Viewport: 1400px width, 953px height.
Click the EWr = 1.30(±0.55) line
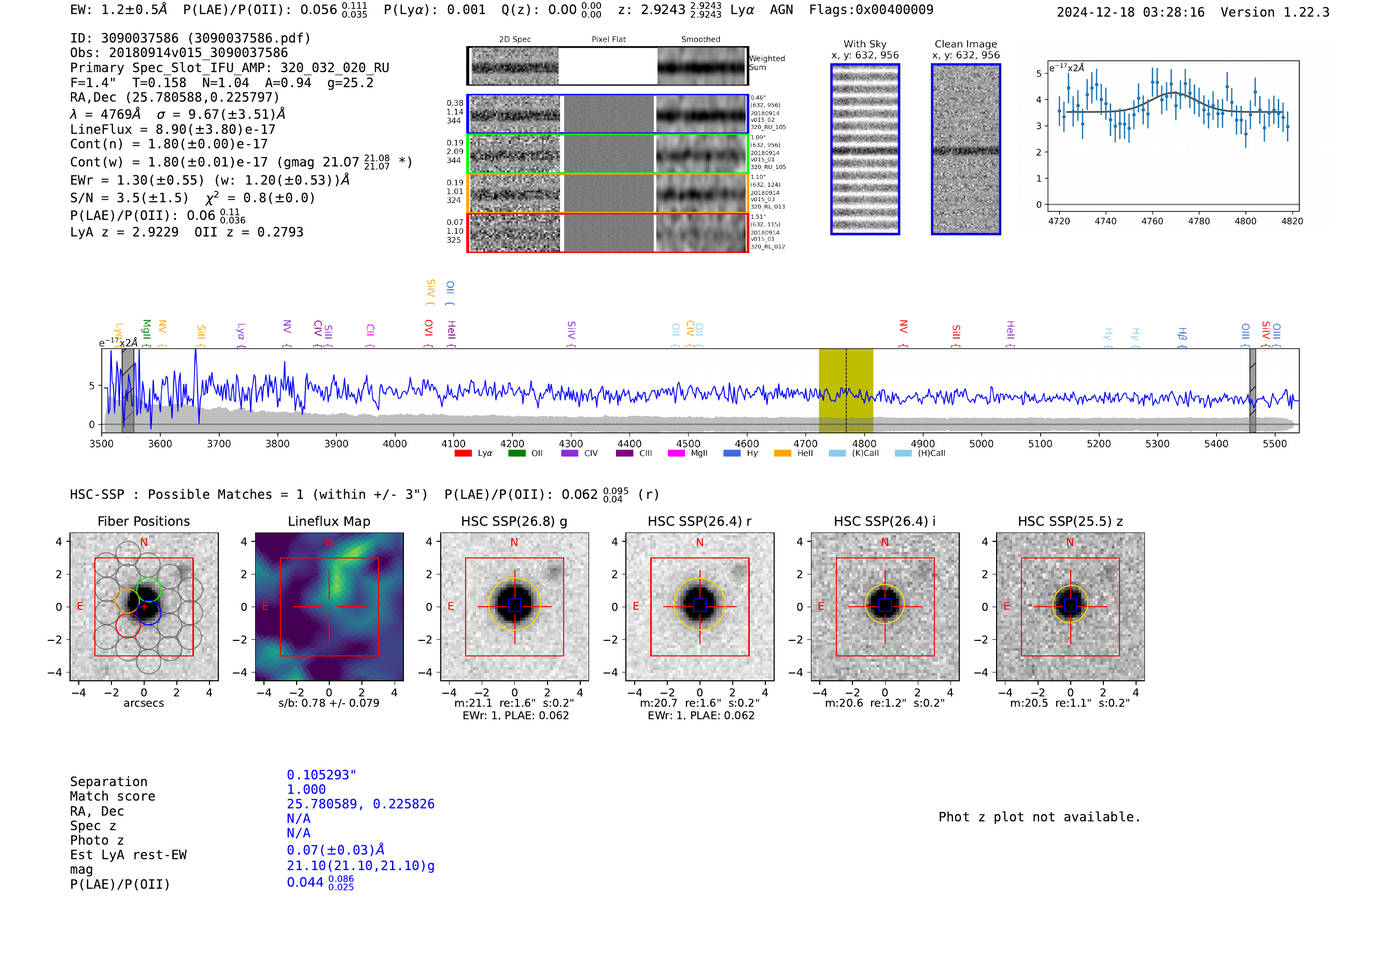[x=210, y=181]
